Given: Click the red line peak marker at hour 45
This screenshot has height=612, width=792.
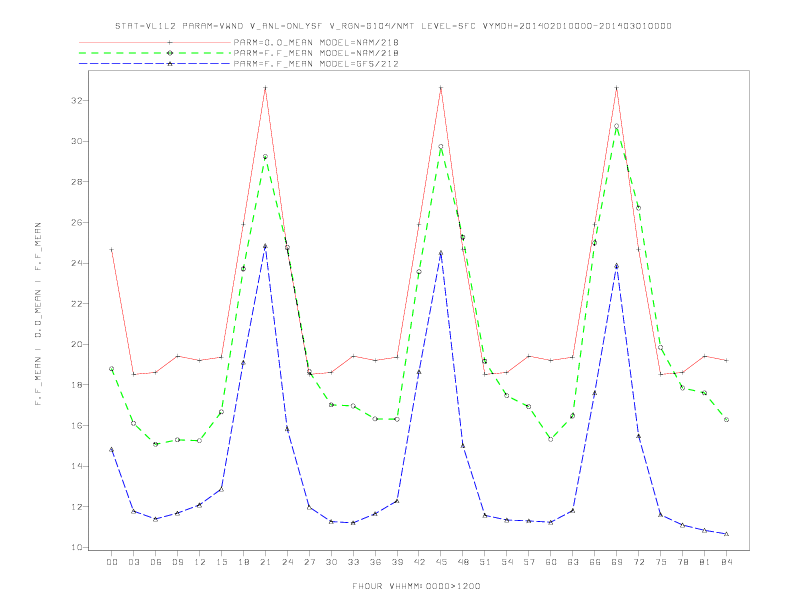Looking at the screenshot, I should (441, 88).
